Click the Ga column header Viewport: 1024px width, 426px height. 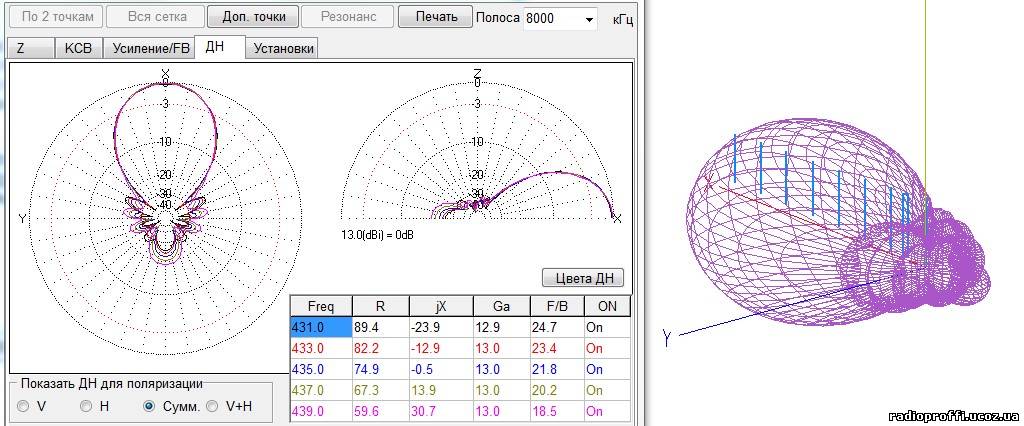pyautogui.click(x=502, y=306)
